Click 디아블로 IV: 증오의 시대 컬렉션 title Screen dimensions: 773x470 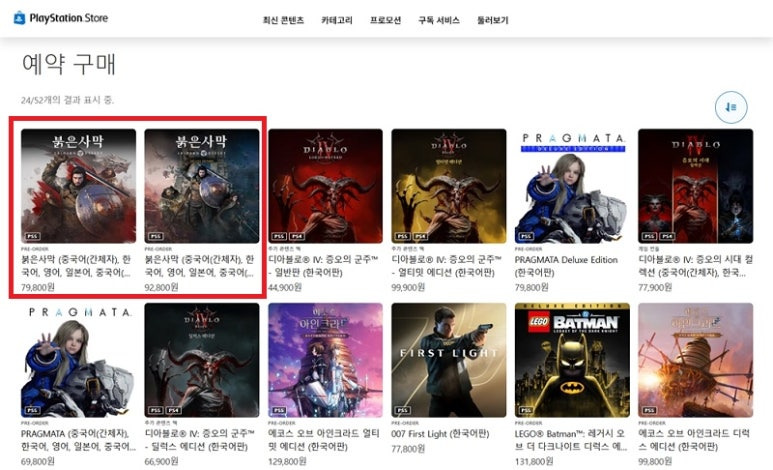[696, 266]
